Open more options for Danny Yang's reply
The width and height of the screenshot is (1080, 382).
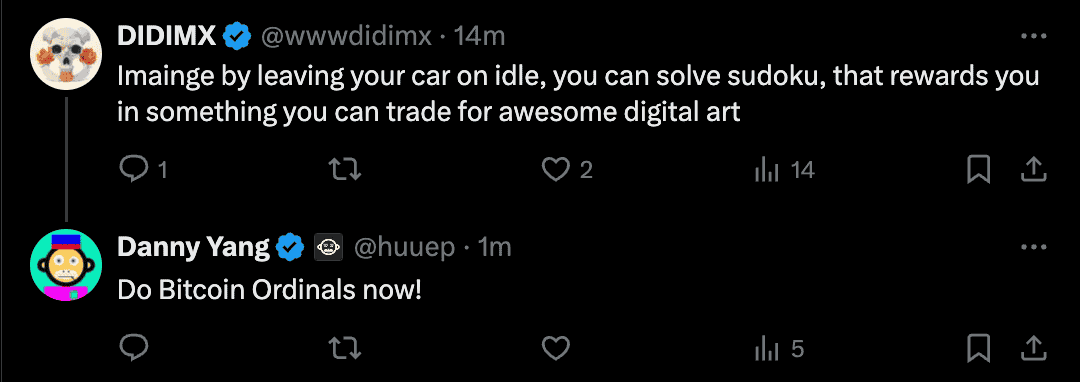coord(1033,248)
